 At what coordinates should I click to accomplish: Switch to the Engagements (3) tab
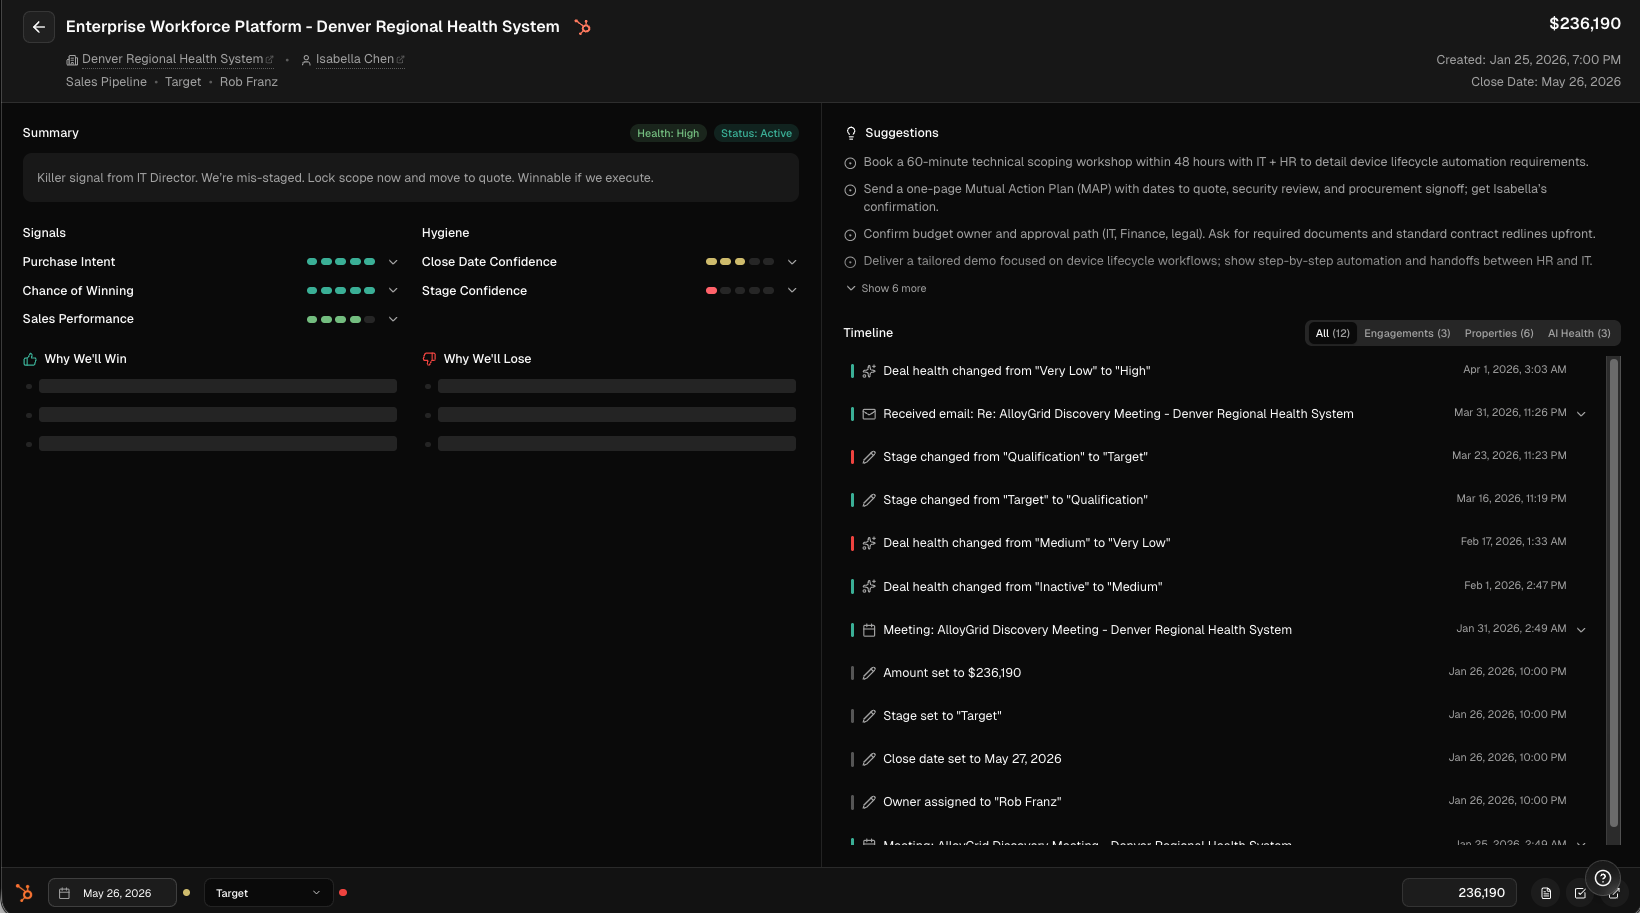pyautogui.click(x=1406, y=333)
